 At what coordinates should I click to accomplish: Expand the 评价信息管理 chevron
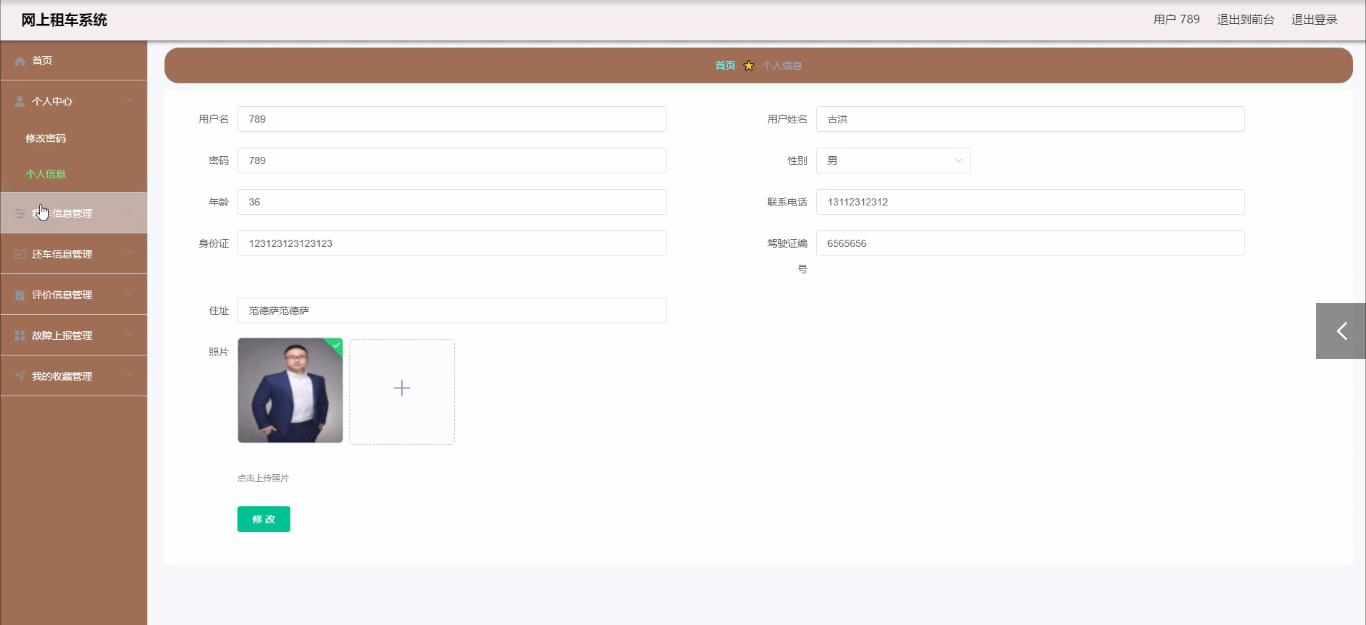[x=129, y=294]
